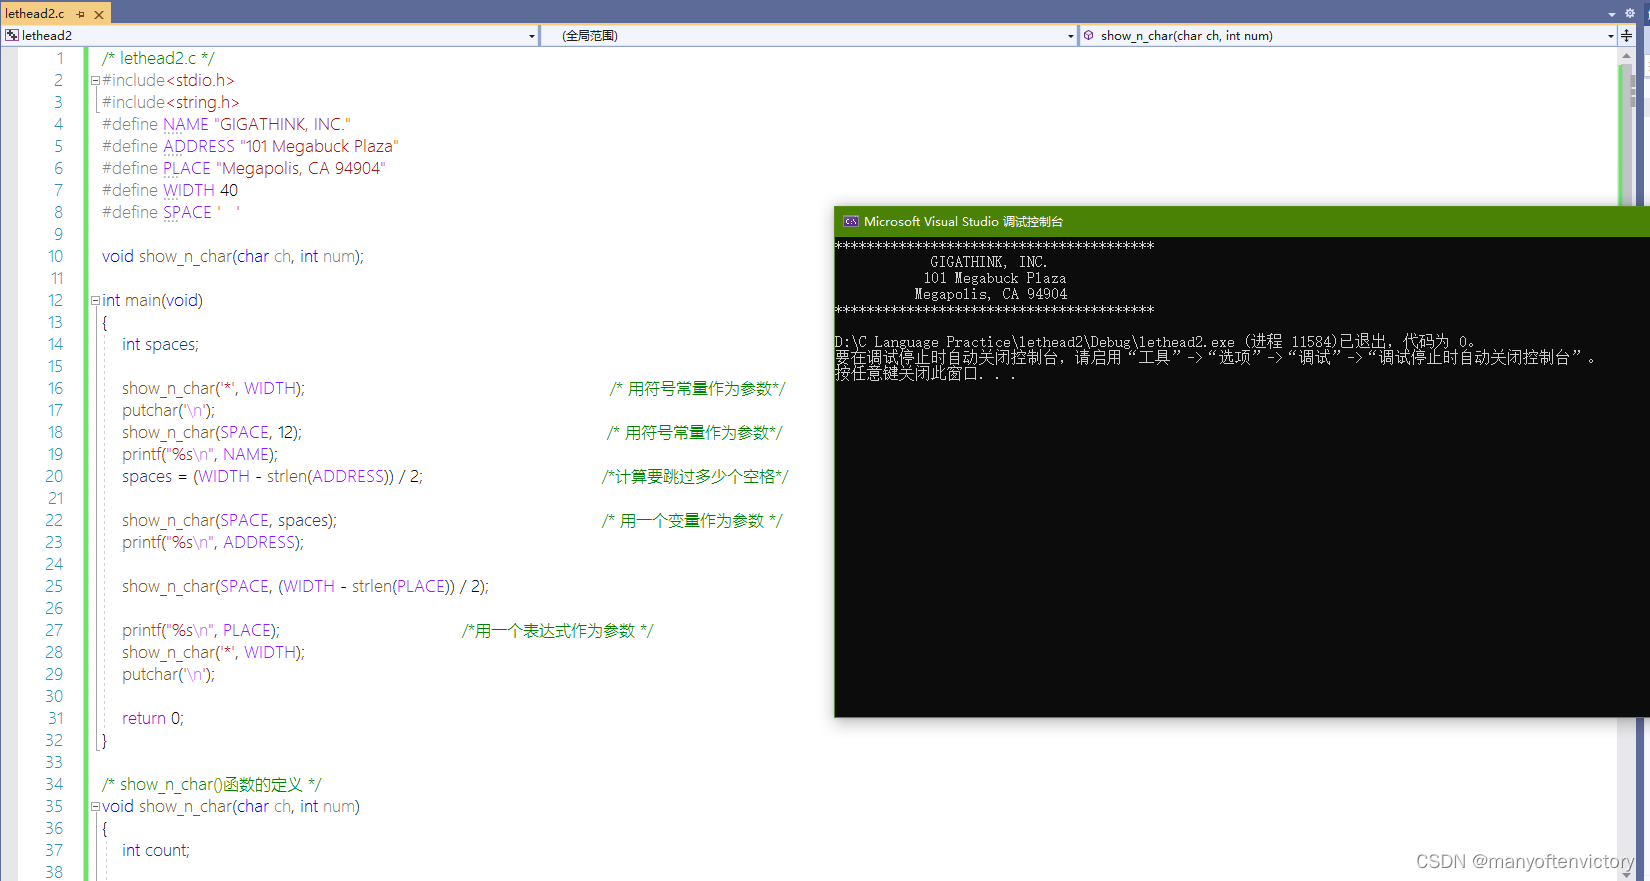Click the ADDRESS macro on line 5

click(199, 146)
